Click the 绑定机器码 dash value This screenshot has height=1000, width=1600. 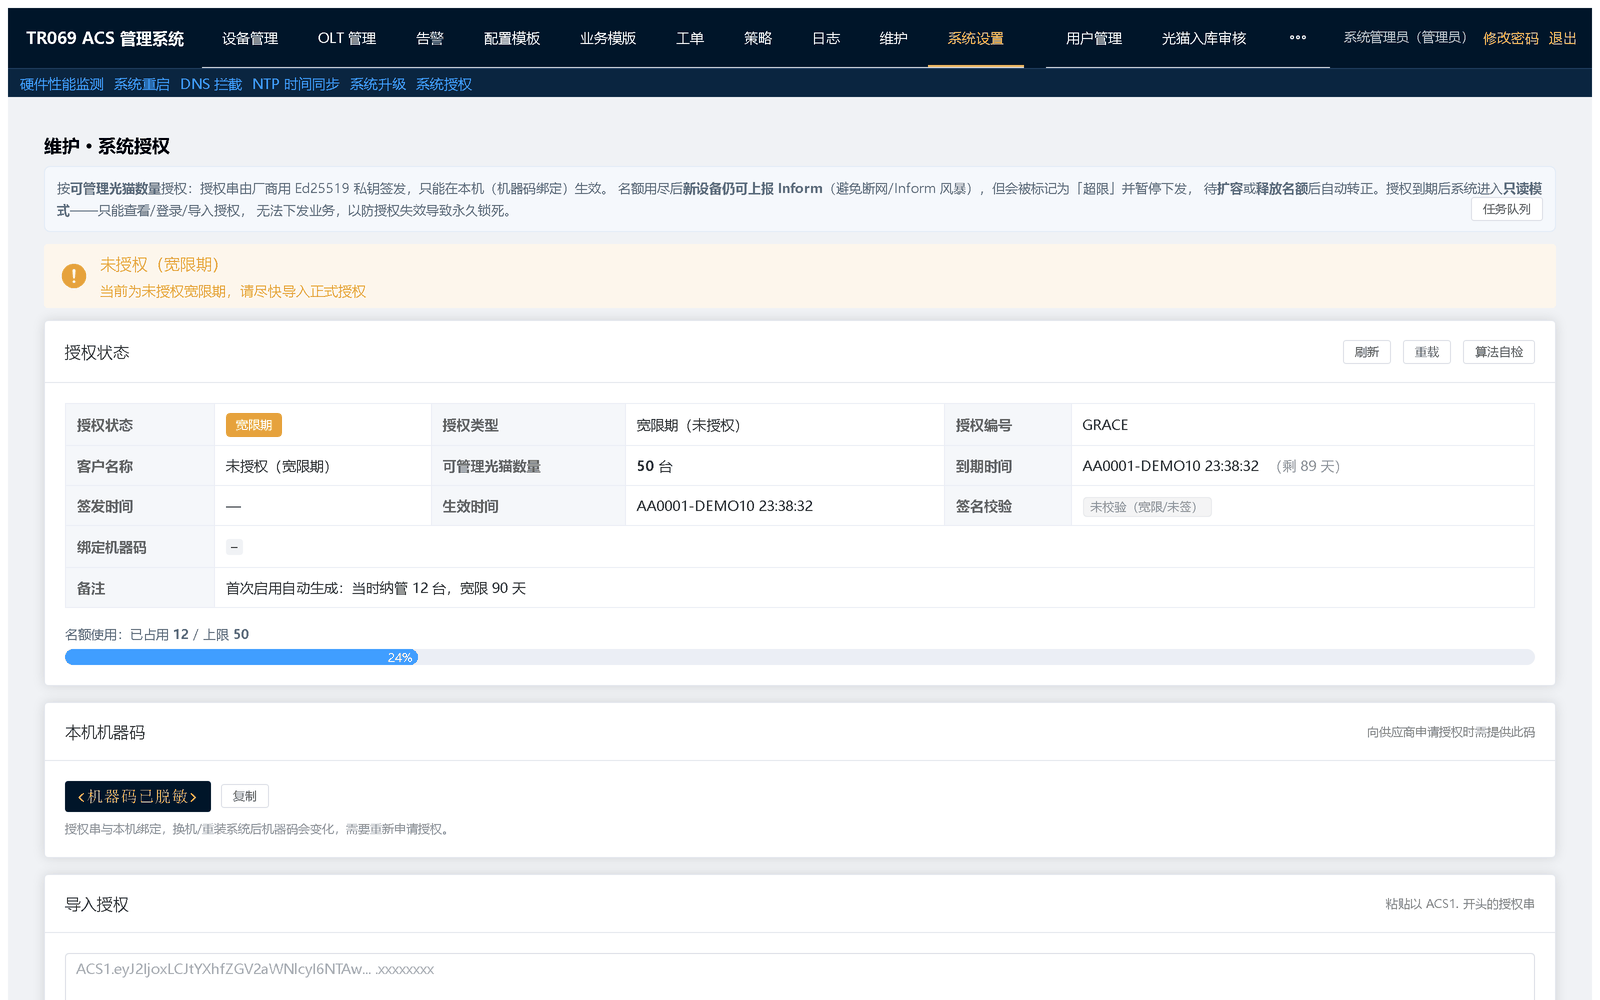[x=235, y=547]
